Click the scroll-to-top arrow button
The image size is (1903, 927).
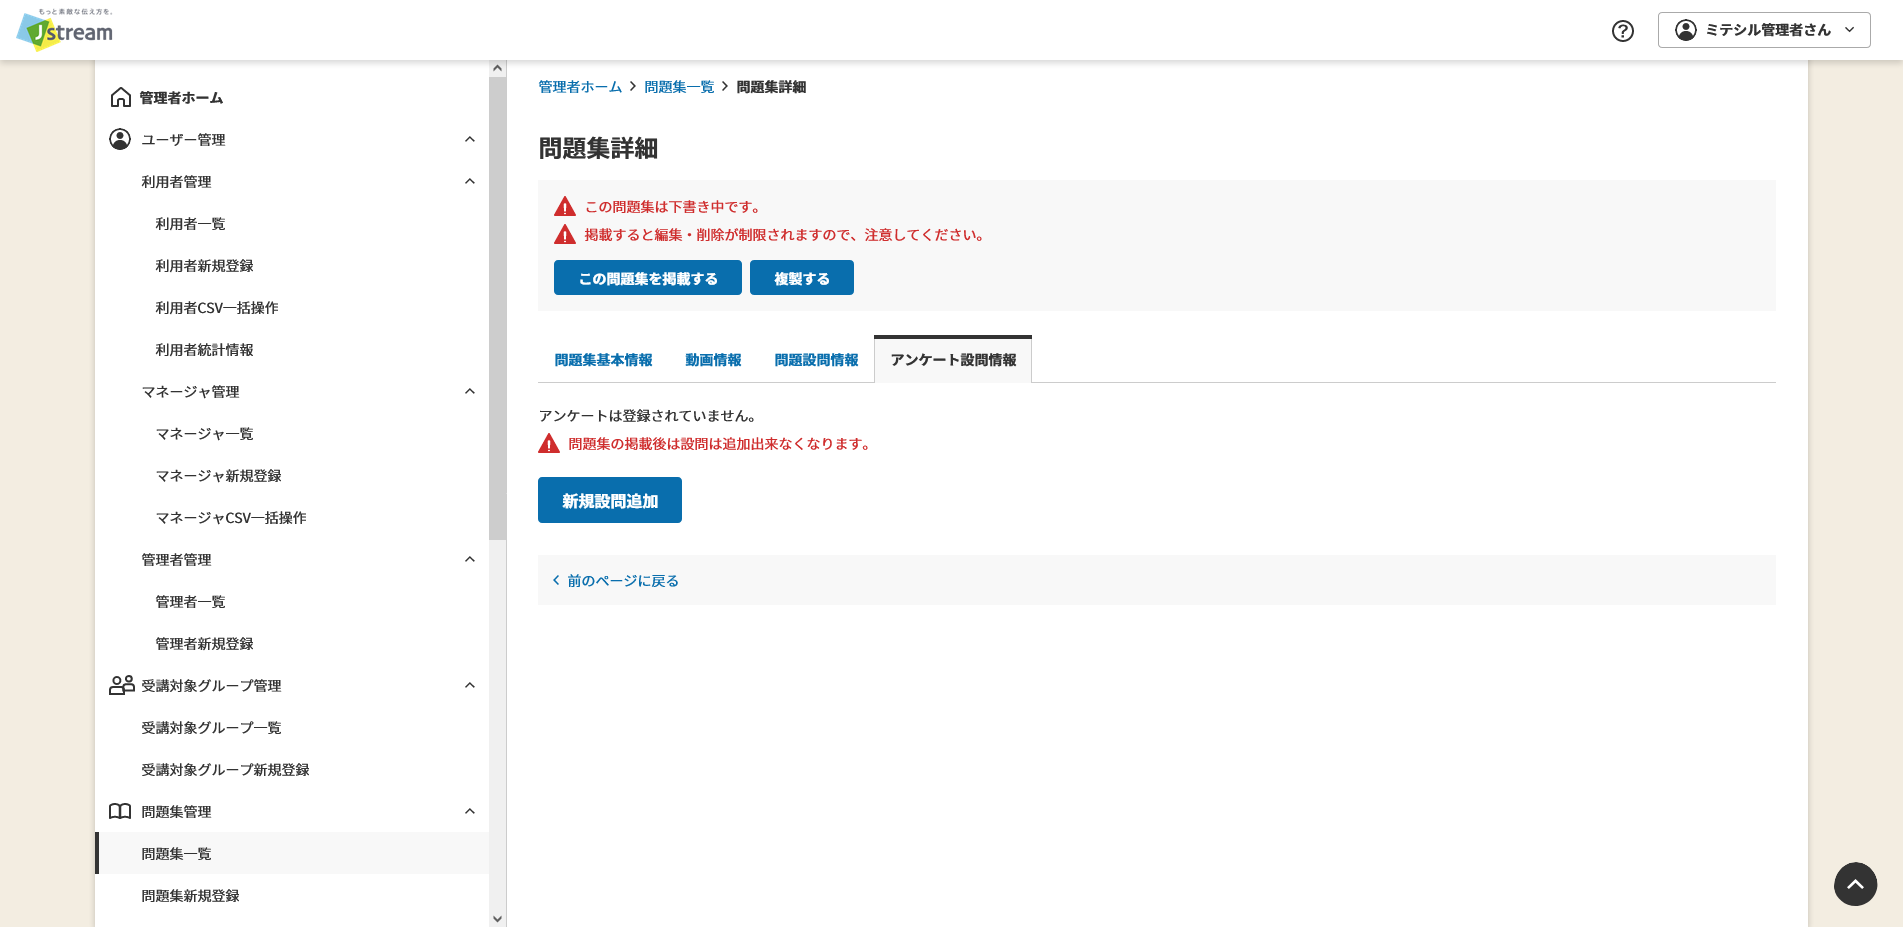point(1855,885)
